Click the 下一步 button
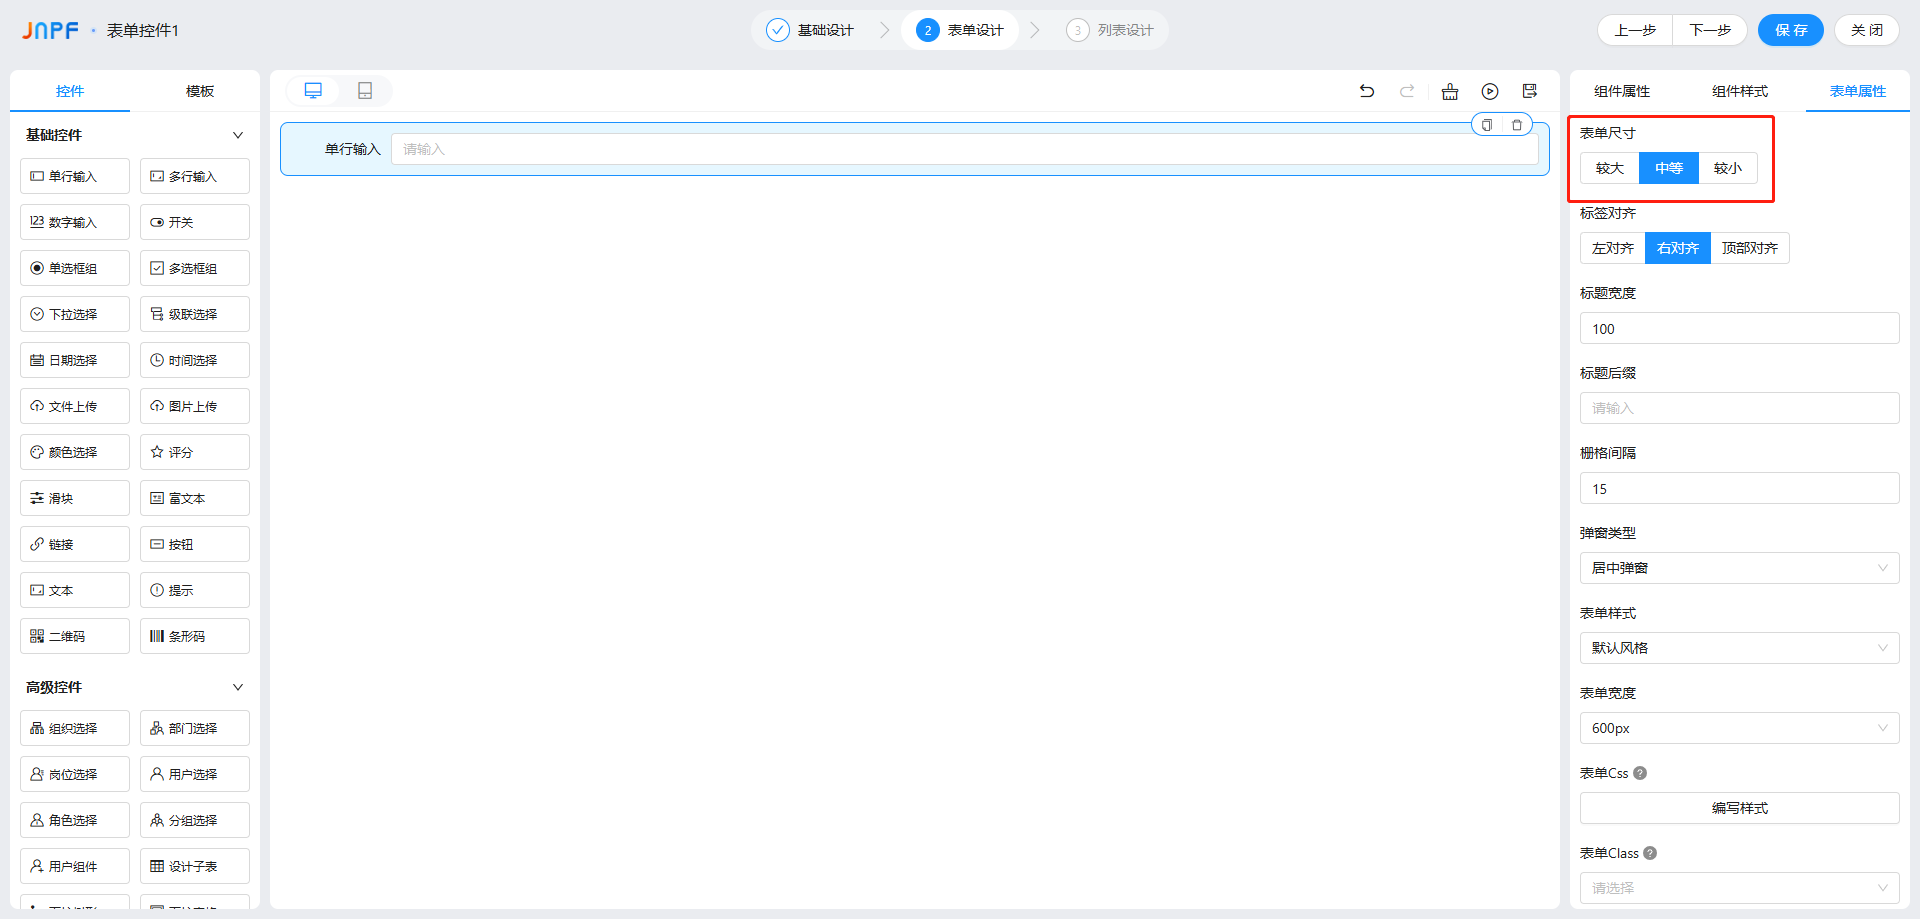This screenshot has height=919, width=1920. click(x=1710, y=30)
